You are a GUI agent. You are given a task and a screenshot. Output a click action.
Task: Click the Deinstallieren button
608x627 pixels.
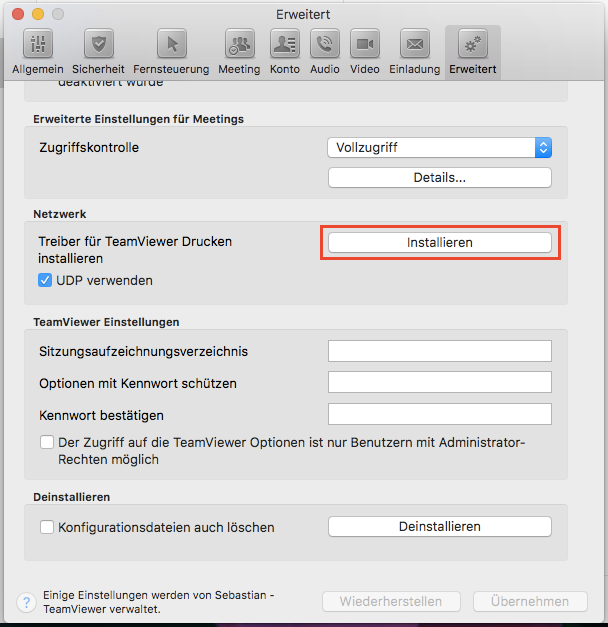point(440,527)
